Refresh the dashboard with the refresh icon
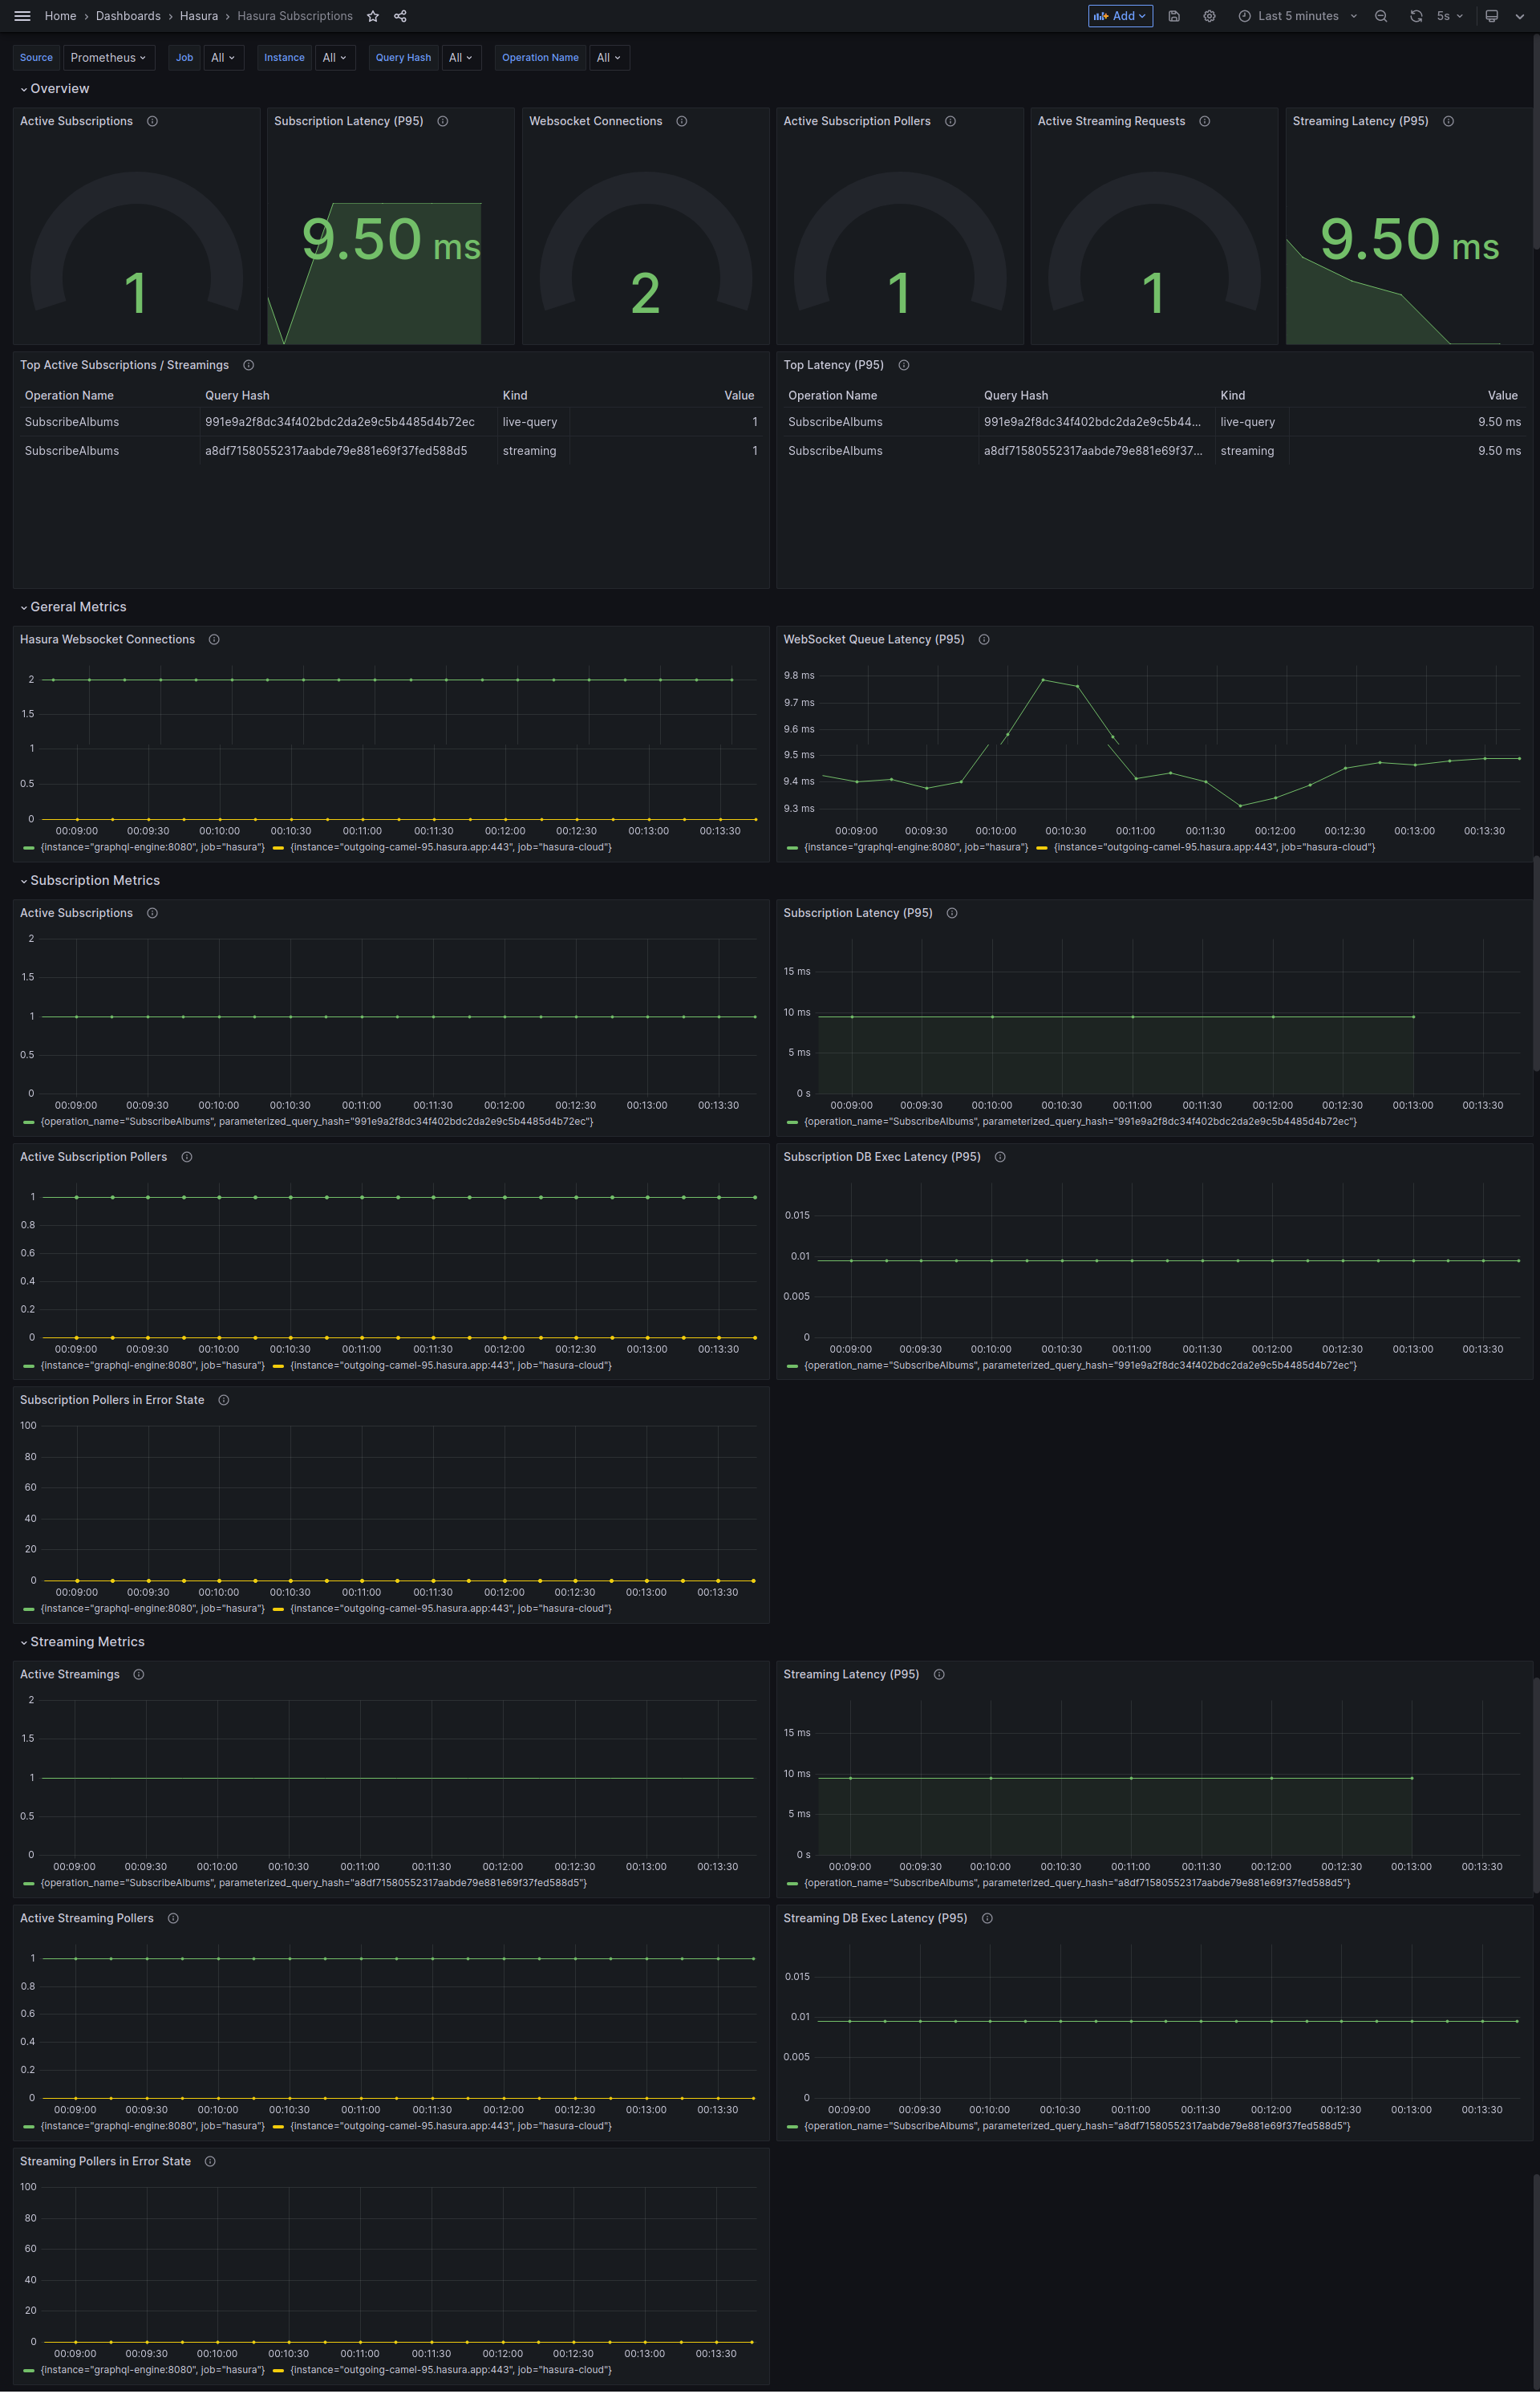Image resolution: width=1540 pixels, height=2394 pixels. pyautogui.click(x=1416, y=16)
